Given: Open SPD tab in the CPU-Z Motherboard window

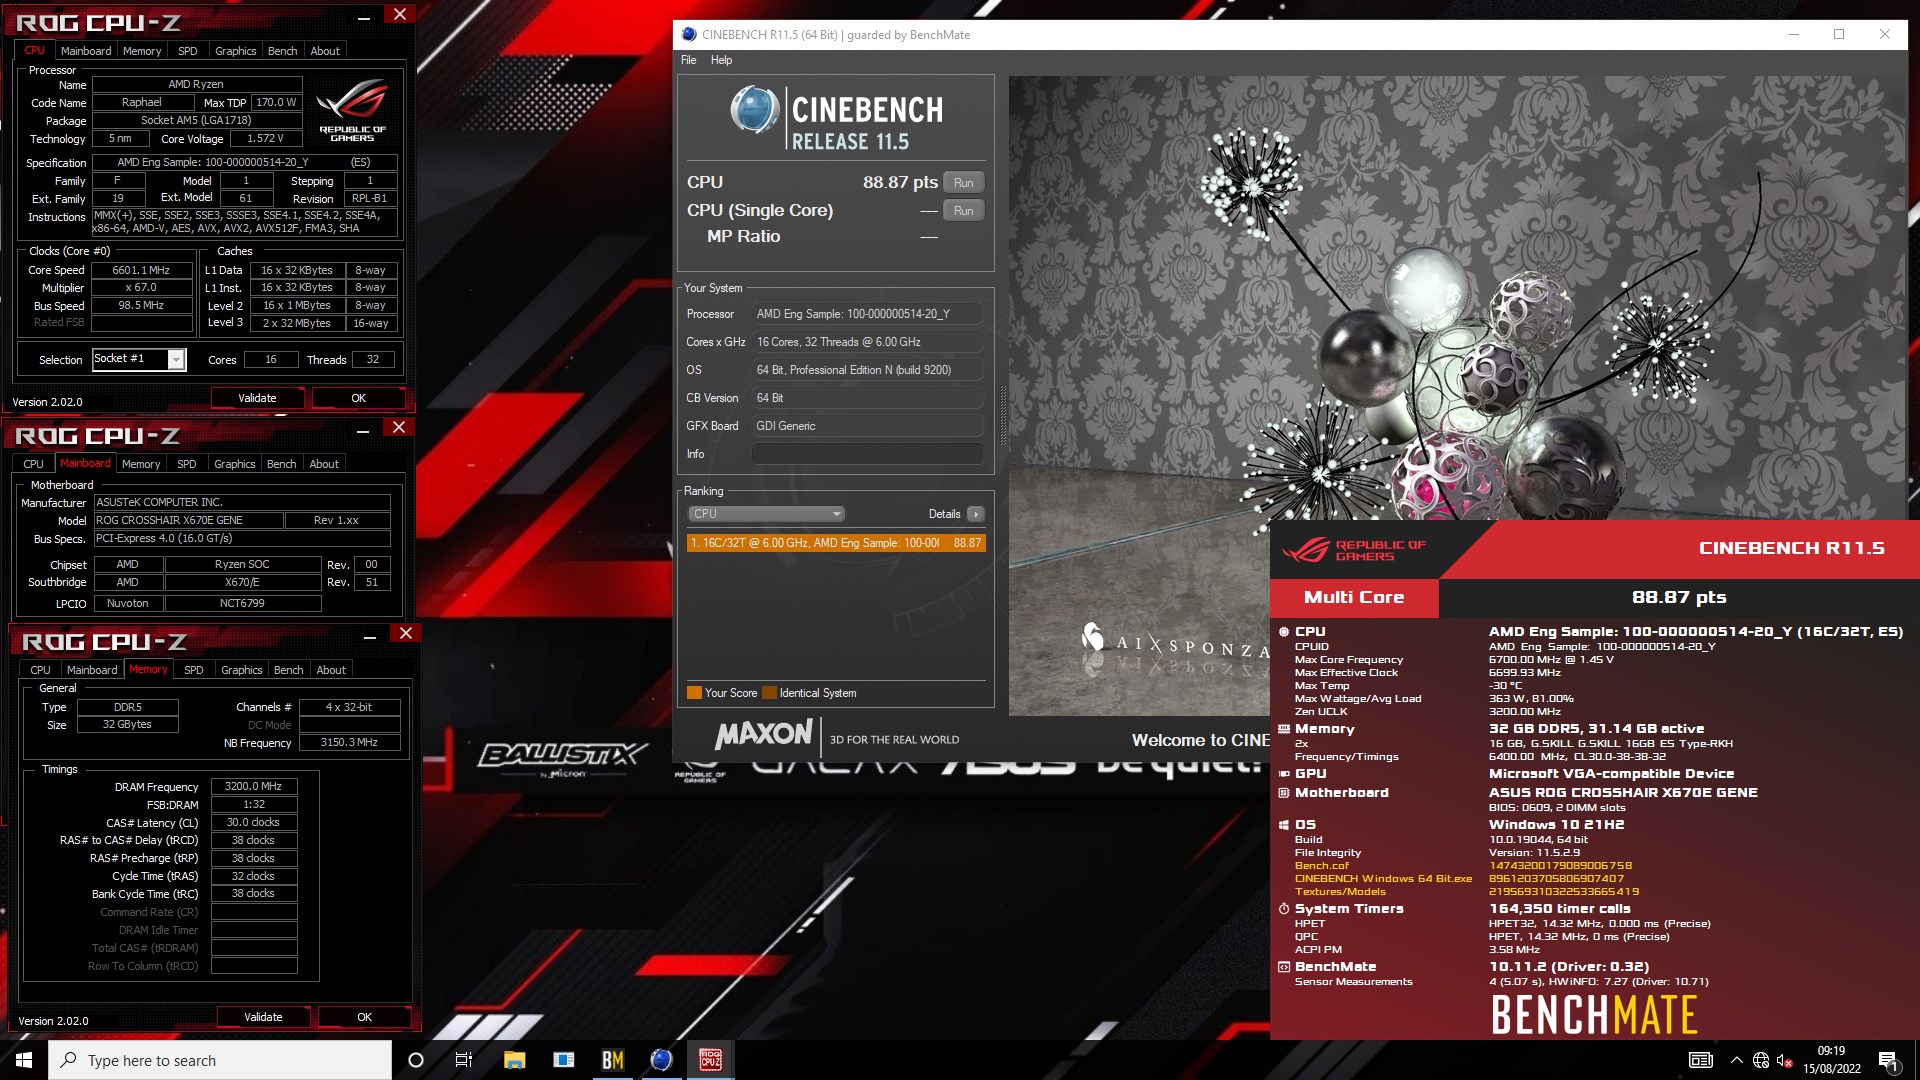Looking at the screenshot, I should tap(187, 464).
